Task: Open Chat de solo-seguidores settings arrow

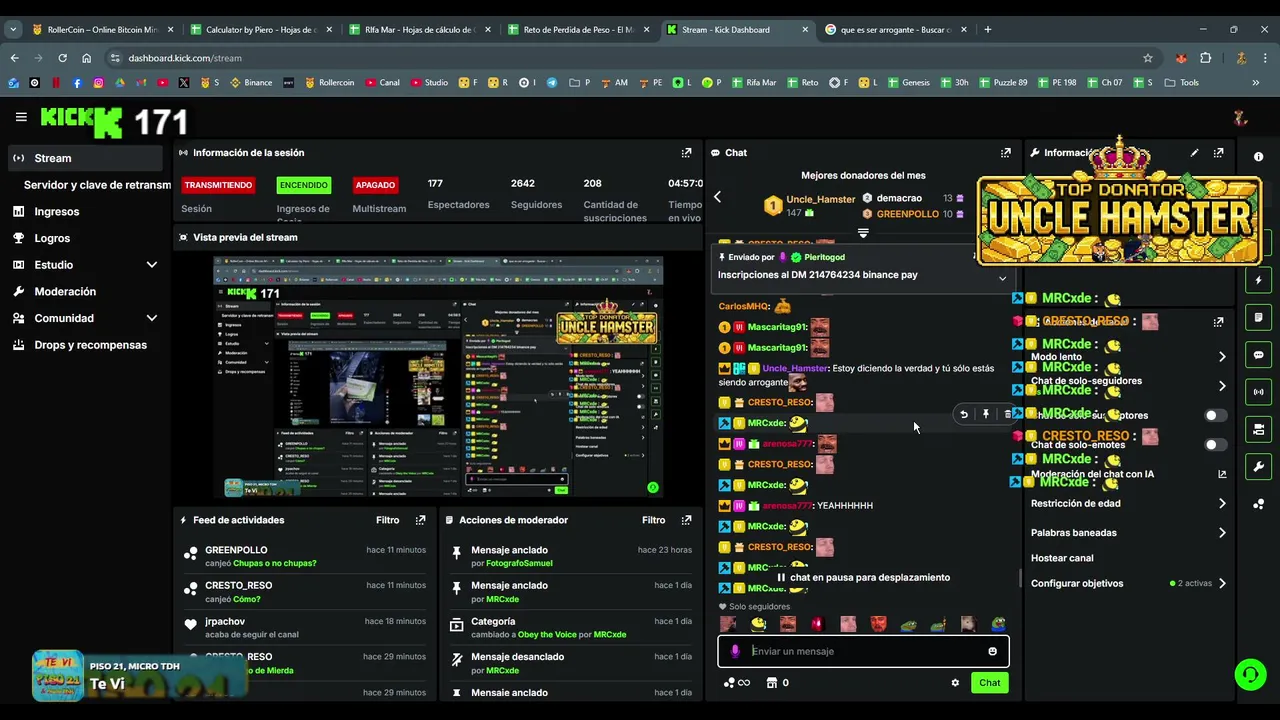Action: click(1222, 386)
